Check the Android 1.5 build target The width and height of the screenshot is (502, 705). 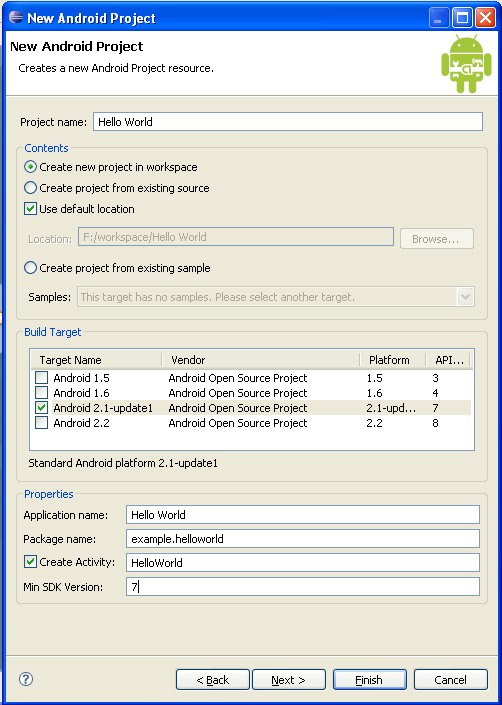(41, 378)
